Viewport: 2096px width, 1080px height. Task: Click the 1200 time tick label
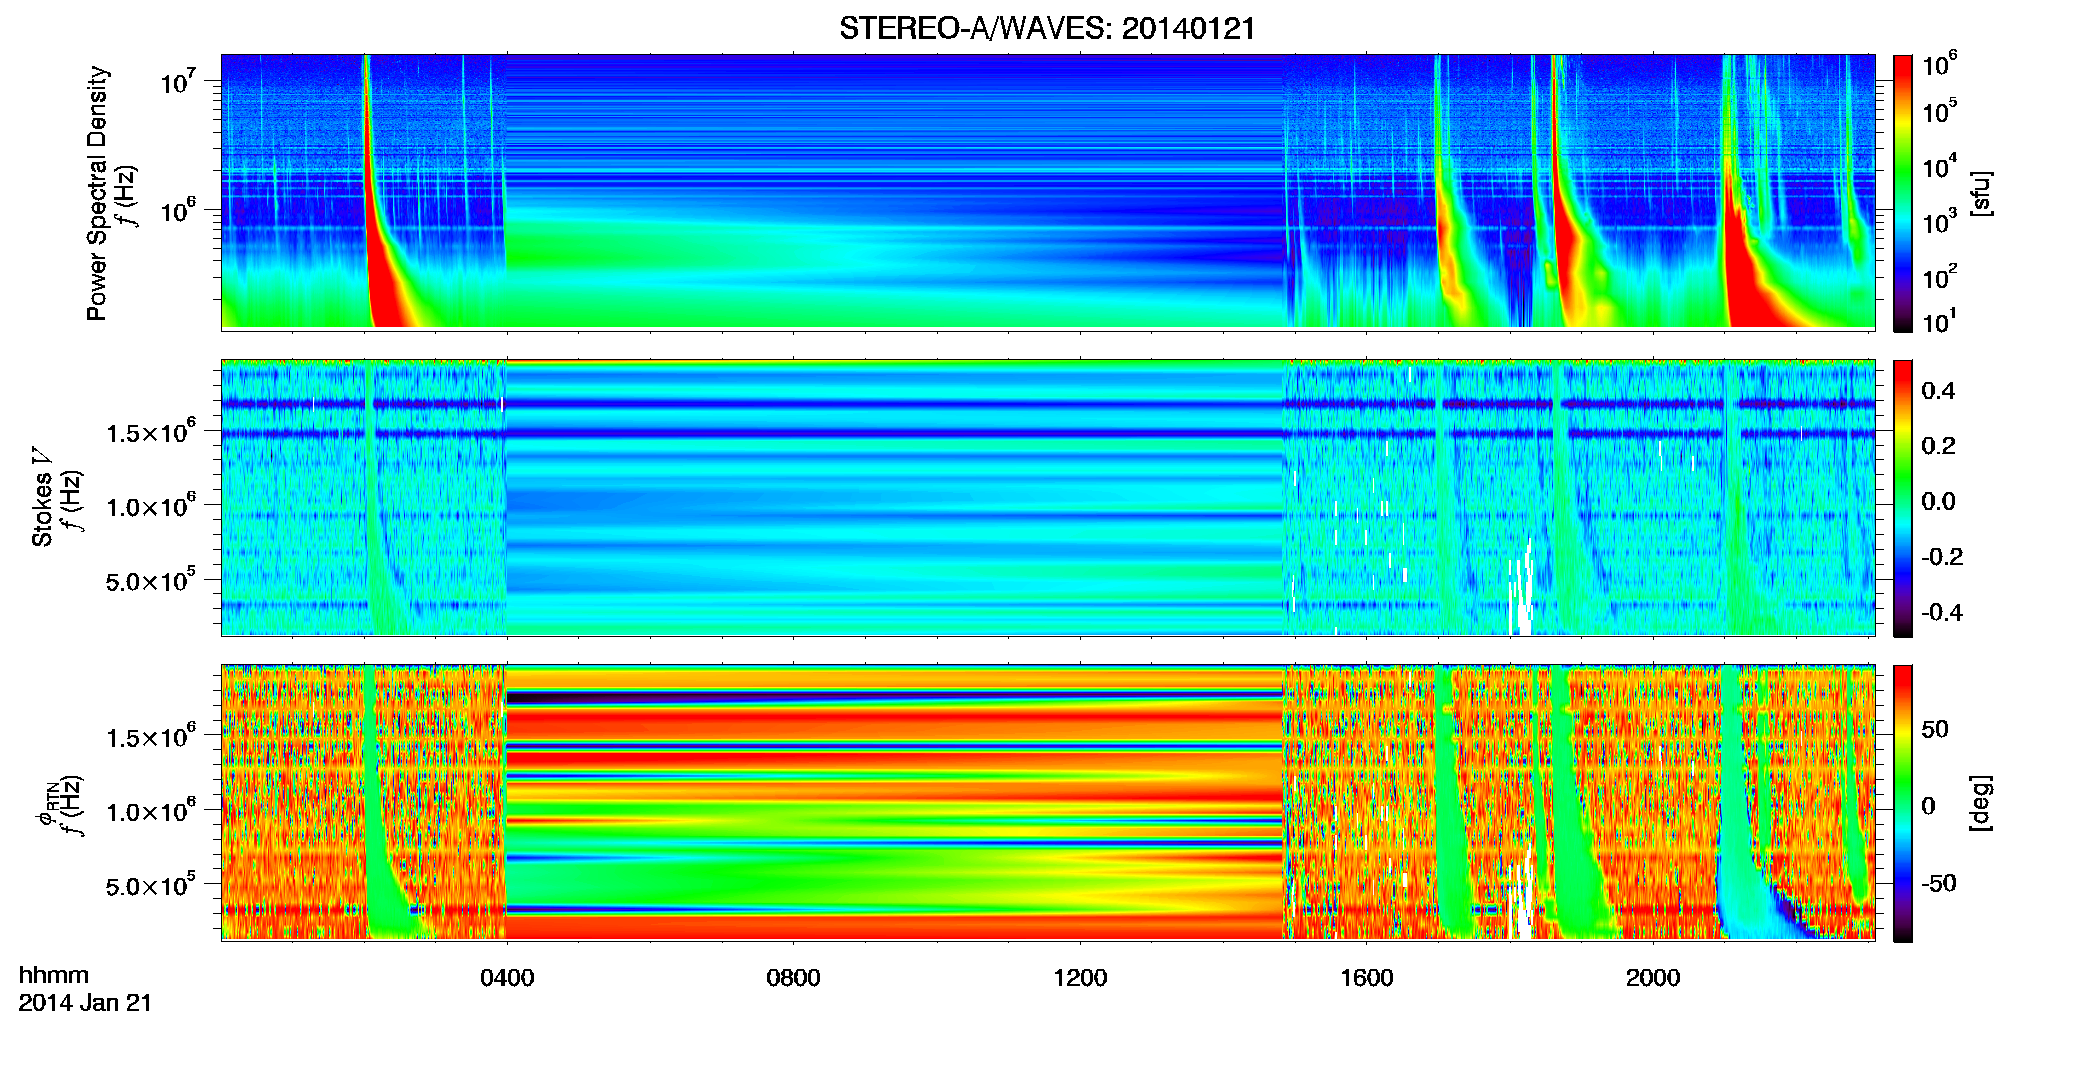[1080, 978]
